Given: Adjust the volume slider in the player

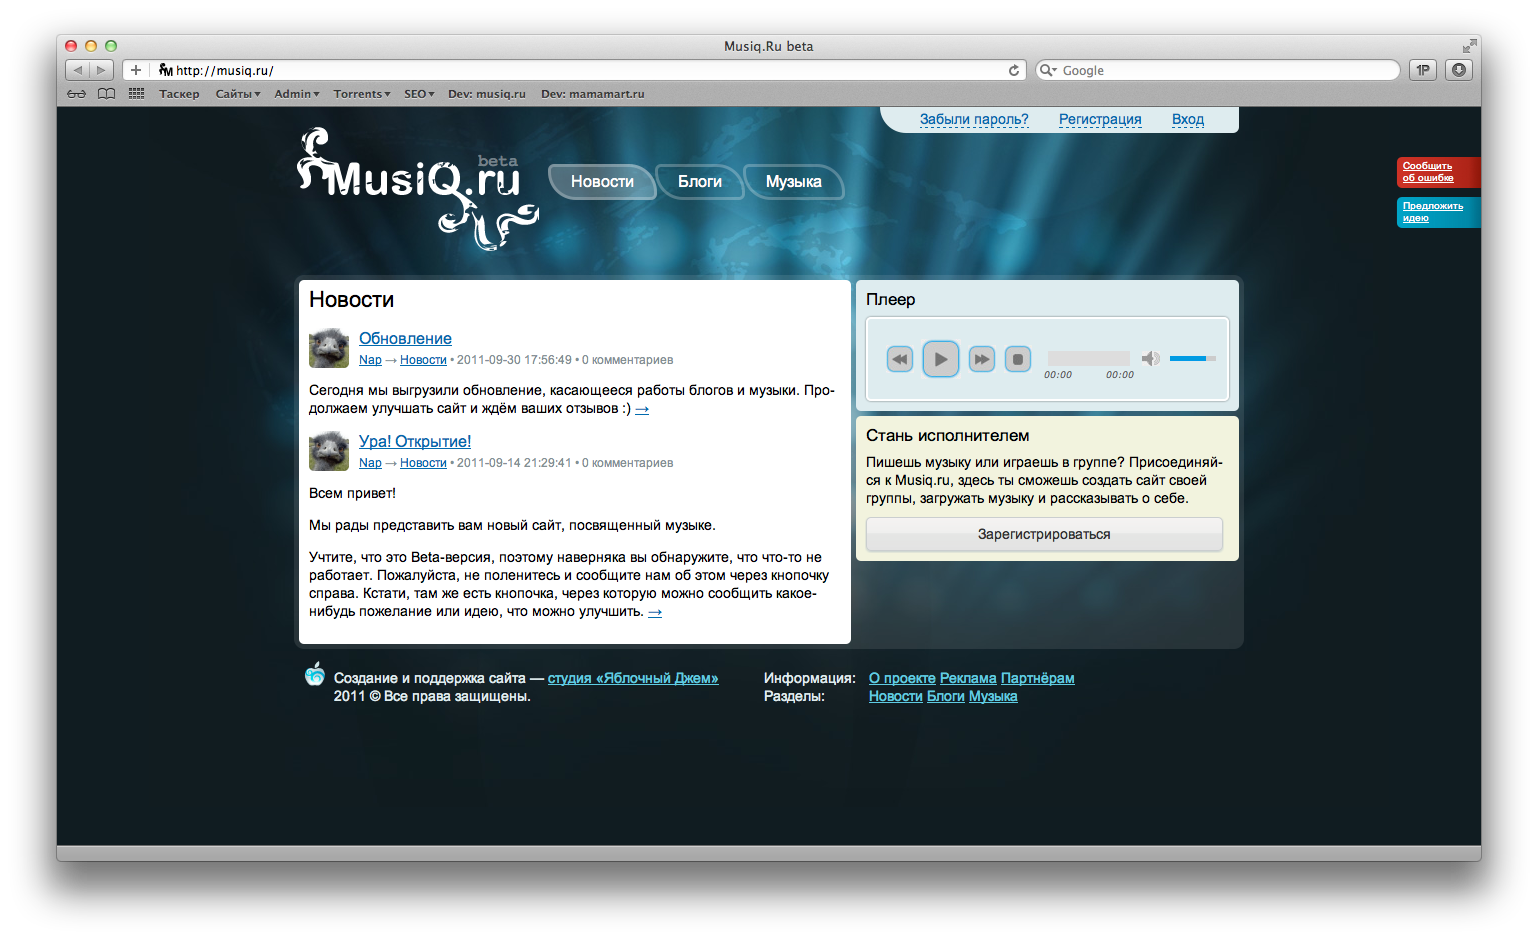Looking at the screenshot, I should (1192, 358).
